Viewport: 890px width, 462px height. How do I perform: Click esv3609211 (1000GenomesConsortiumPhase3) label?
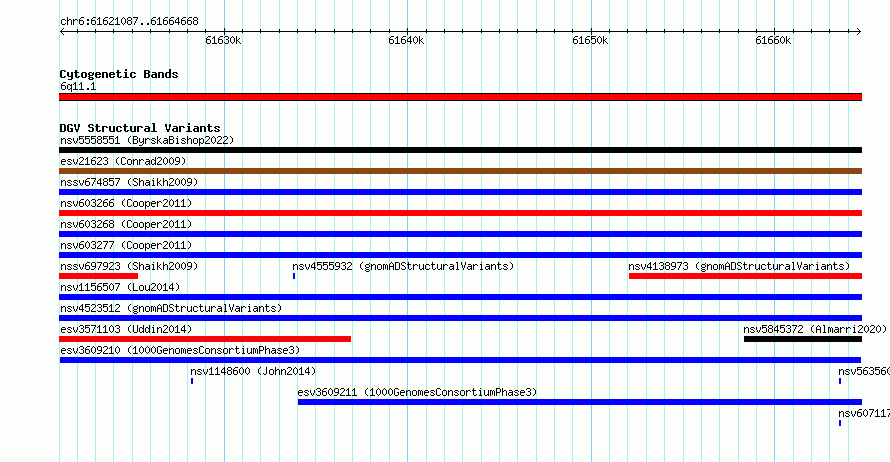[417, 392]
